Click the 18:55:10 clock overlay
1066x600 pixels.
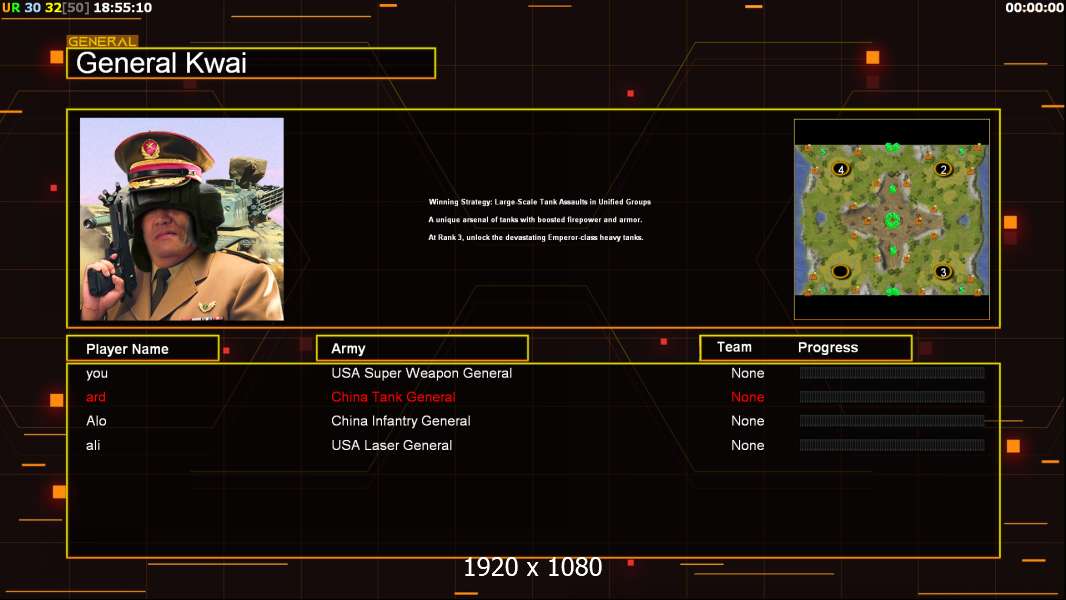coord(122,8)
